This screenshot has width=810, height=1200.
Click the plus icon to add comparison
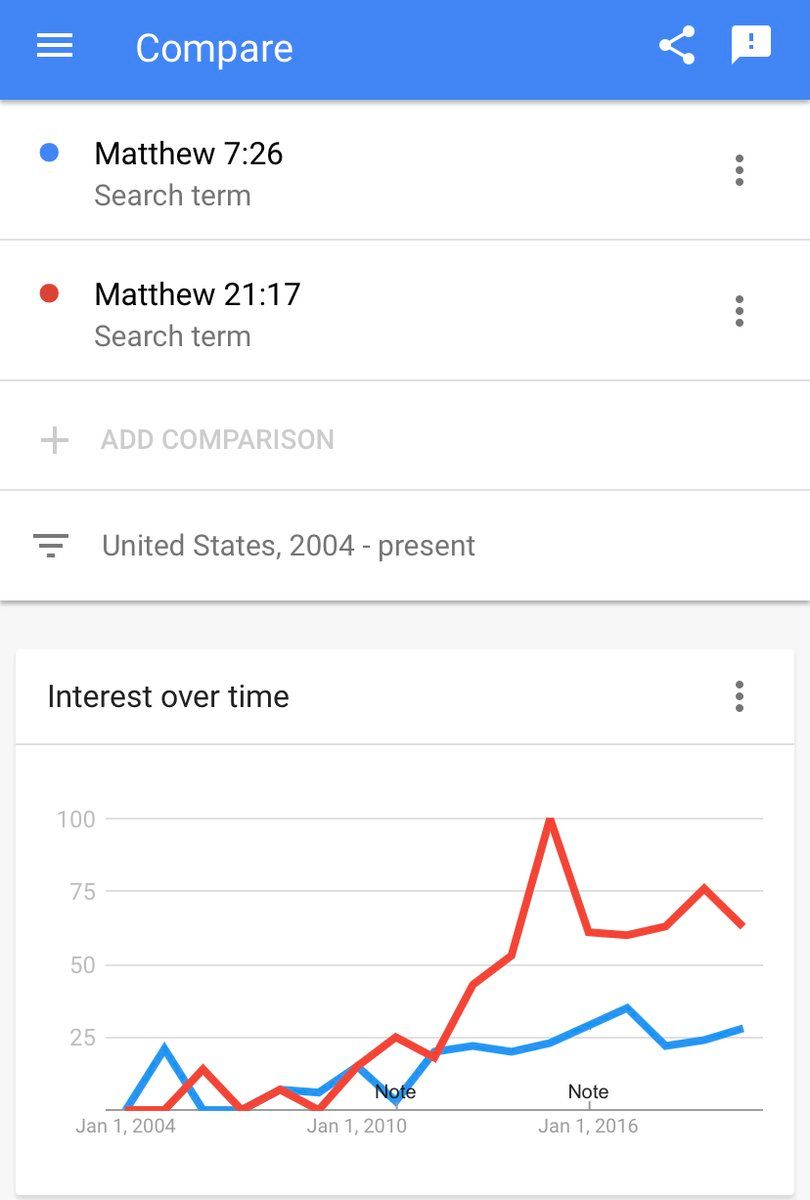[x=54, y=440]
